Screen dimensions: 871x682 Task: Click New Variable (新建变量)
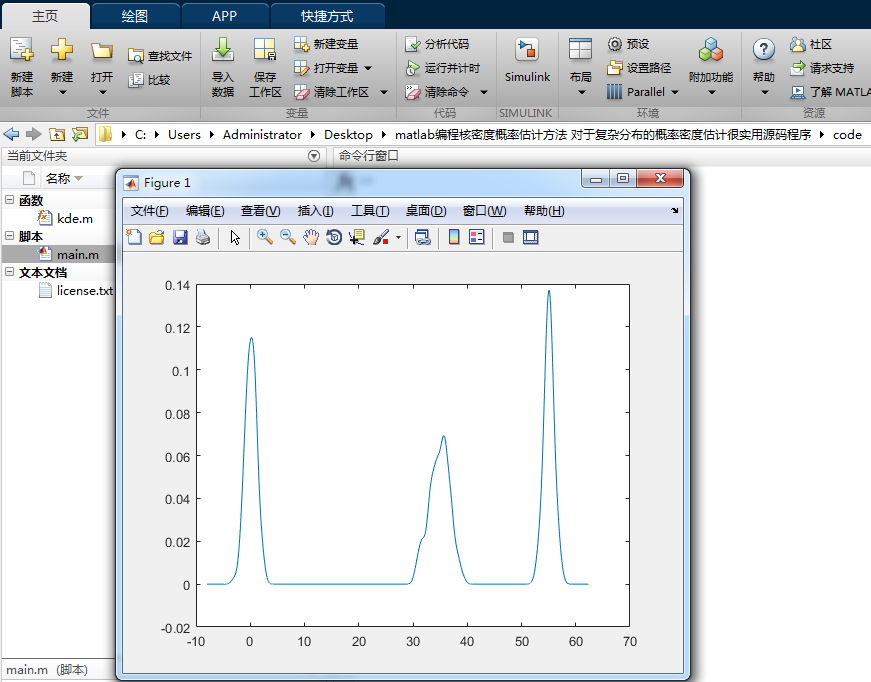pyautogui.click(x=326, y=43)
